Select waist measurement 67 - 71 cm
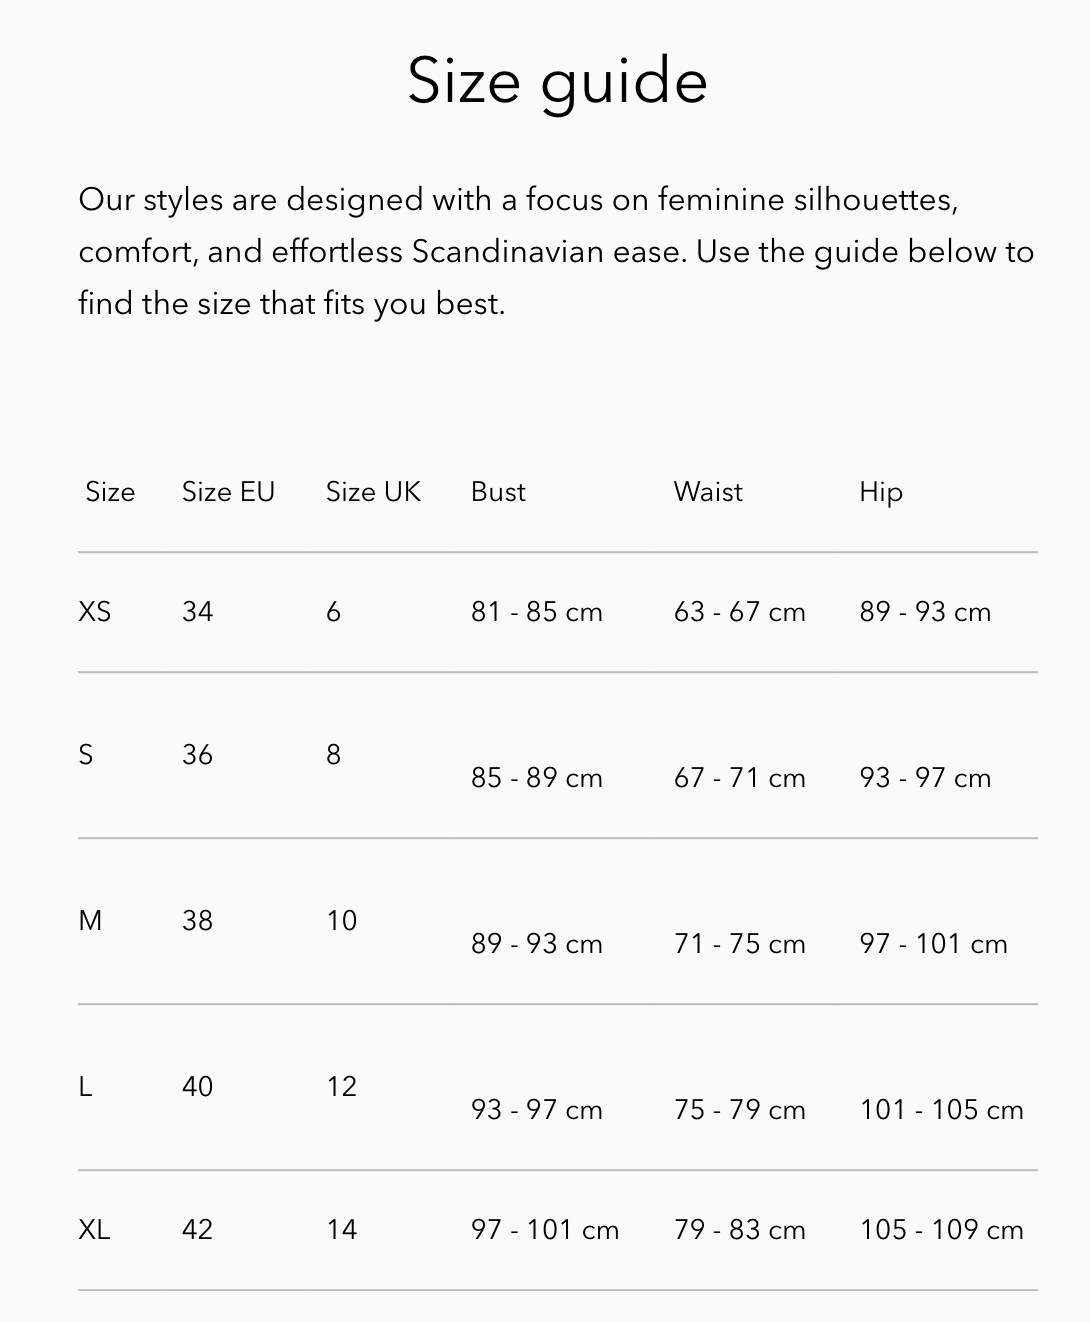 tap(739, 777)
